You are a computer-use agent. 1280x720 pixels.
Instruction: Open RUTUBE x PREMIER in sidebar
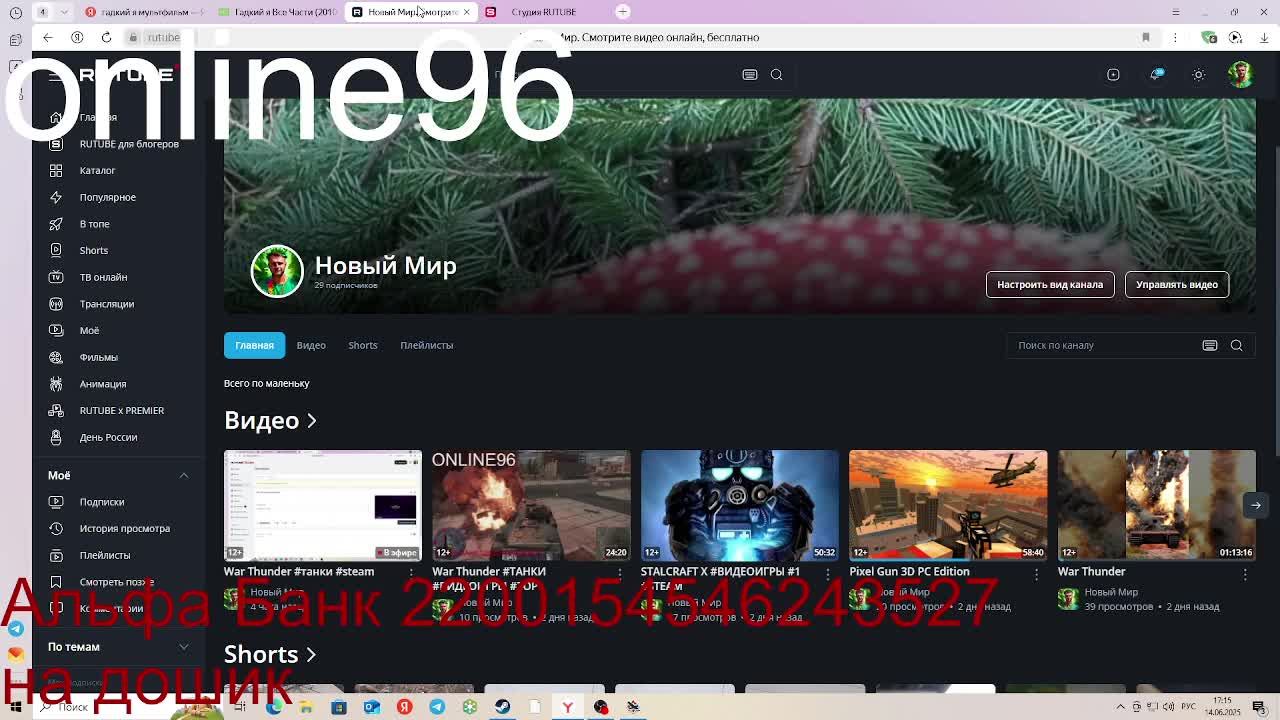tap(118, 410)
